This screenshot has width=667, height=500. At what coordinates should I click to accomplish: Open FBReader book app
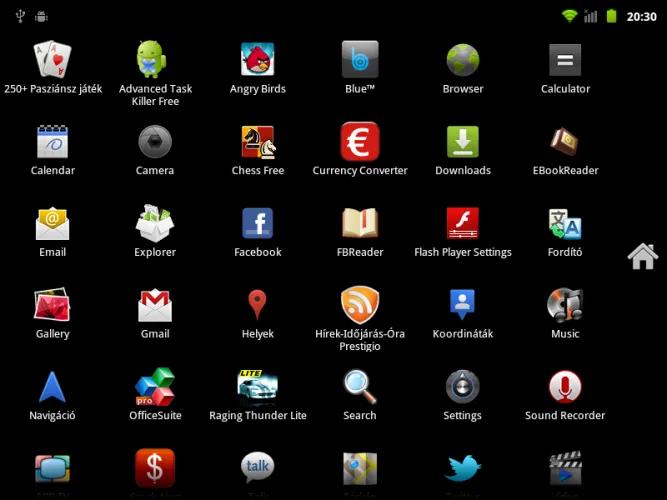pos(360,223)
